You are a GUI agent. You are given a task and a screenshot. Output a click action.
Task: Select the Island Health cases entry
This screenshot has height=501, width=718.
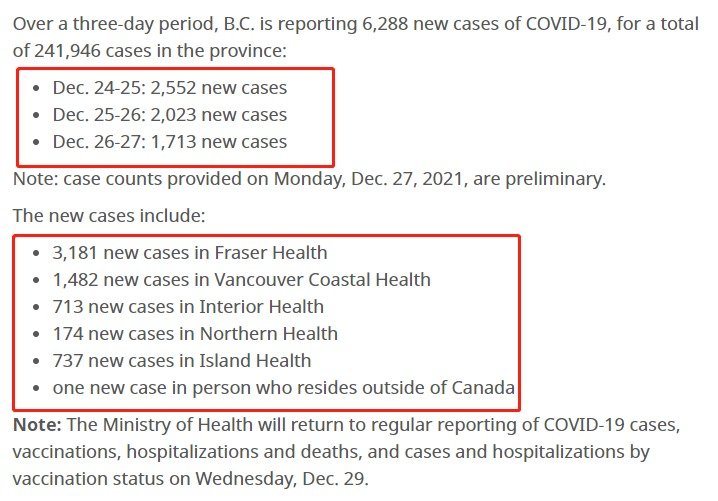point(182,360)
